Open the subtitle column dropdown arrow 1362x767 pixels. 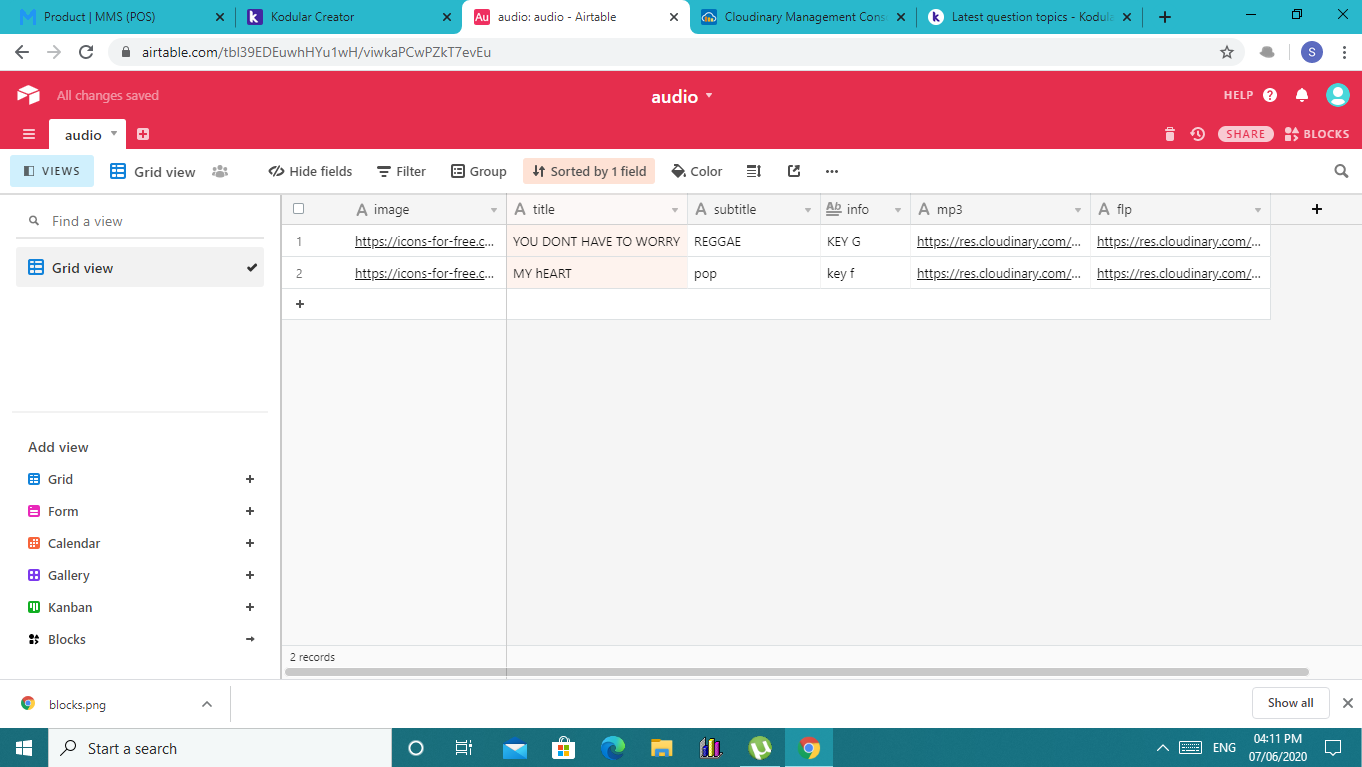click(x=808, y=210)
